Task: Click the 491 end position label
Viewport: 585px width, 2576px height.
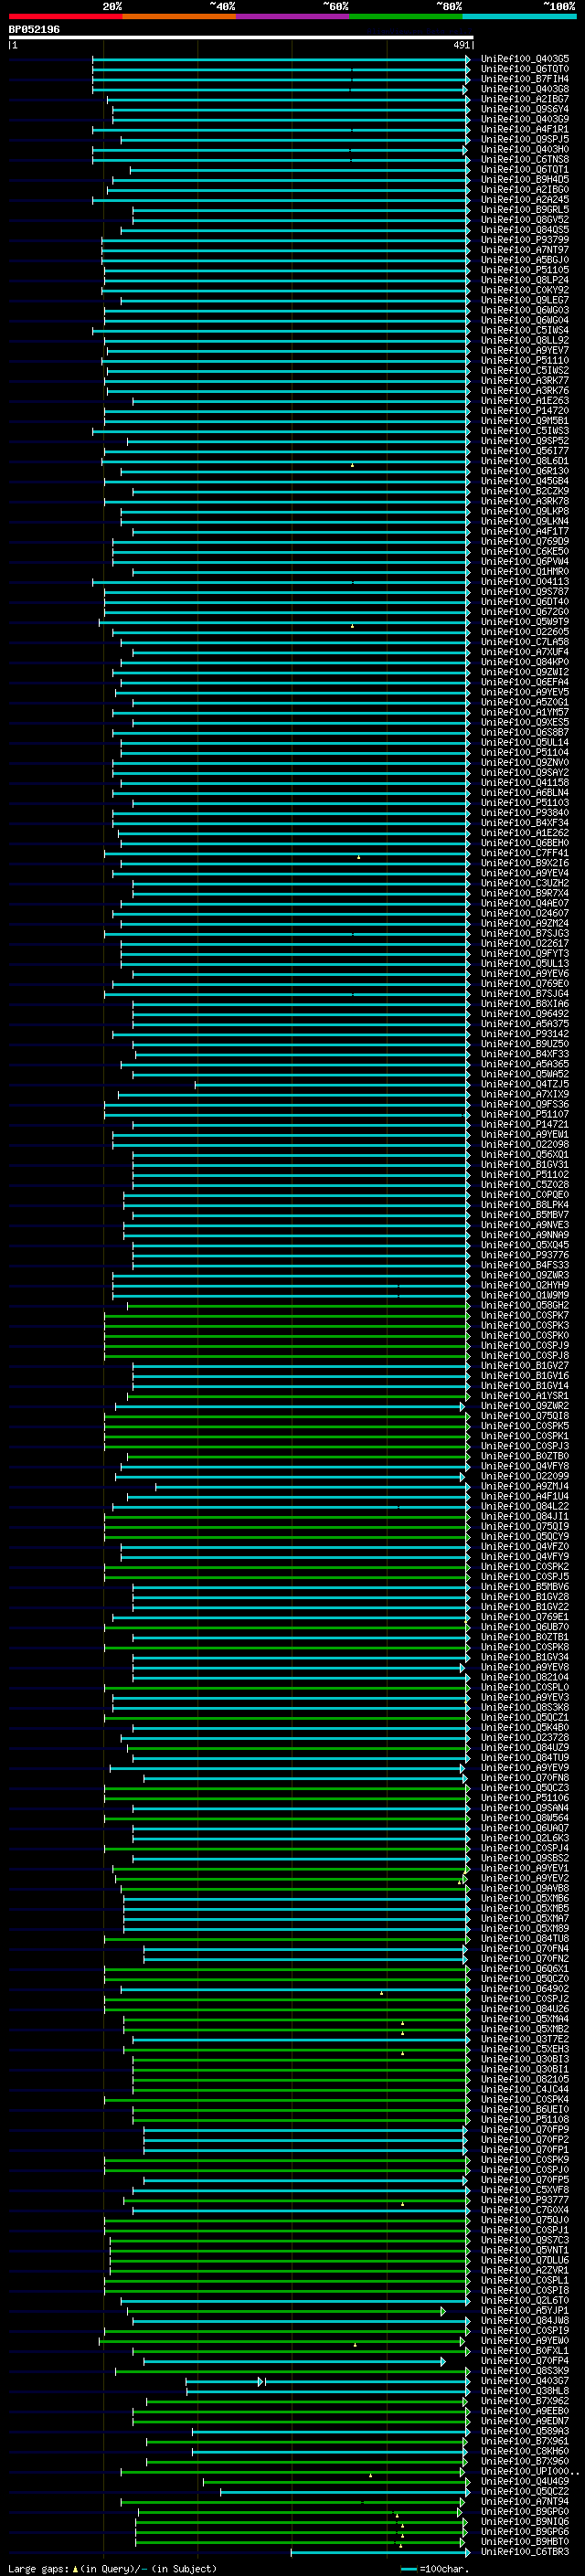Action: pos(461,45)
